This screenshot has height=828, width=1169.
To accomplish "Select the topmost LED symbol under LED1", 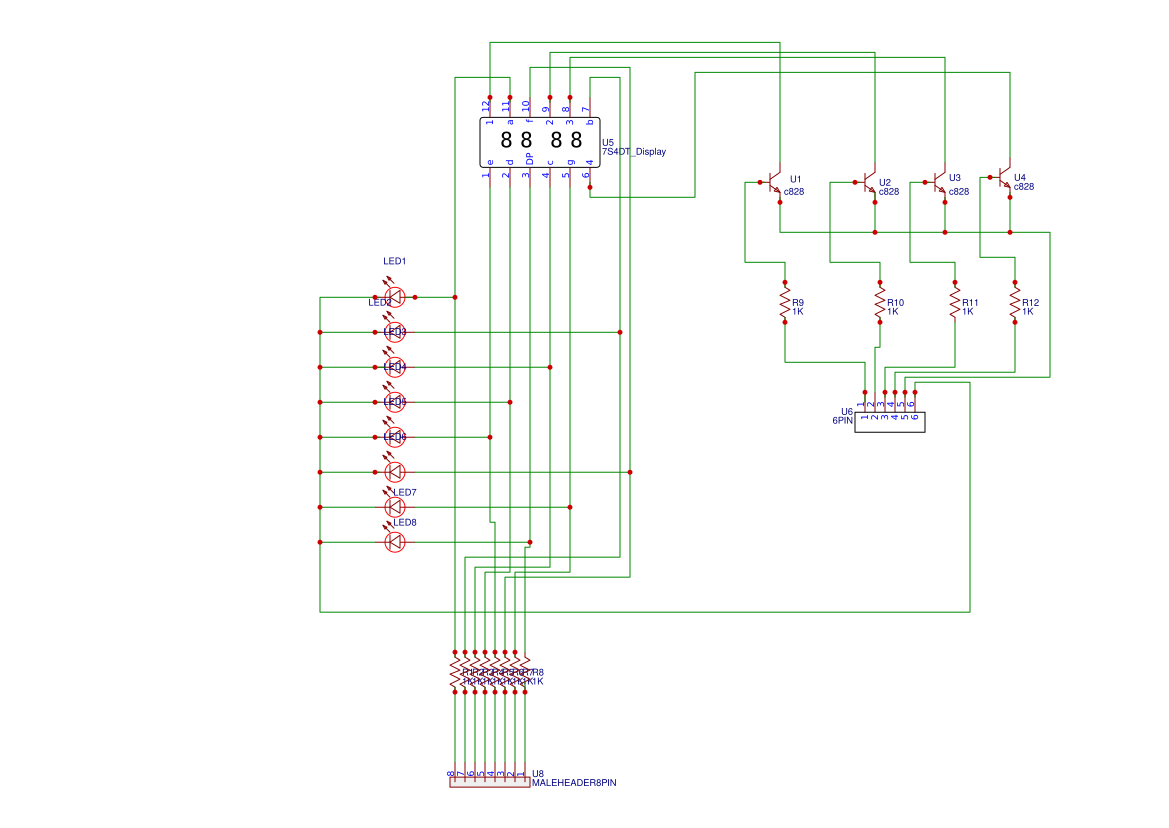I will pos(394,296).
